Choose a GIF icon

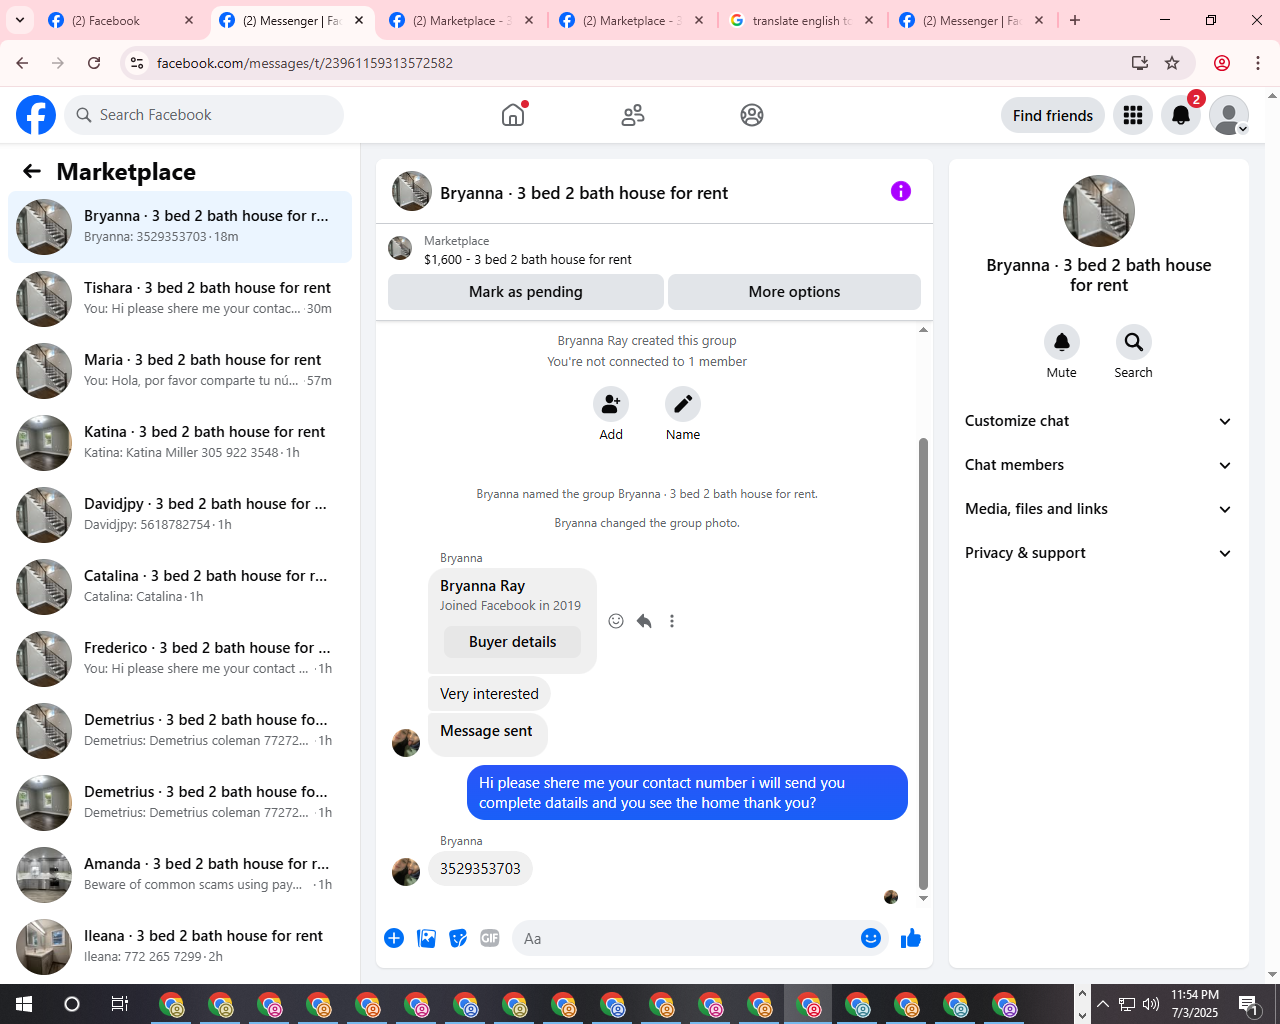point(490,938)
